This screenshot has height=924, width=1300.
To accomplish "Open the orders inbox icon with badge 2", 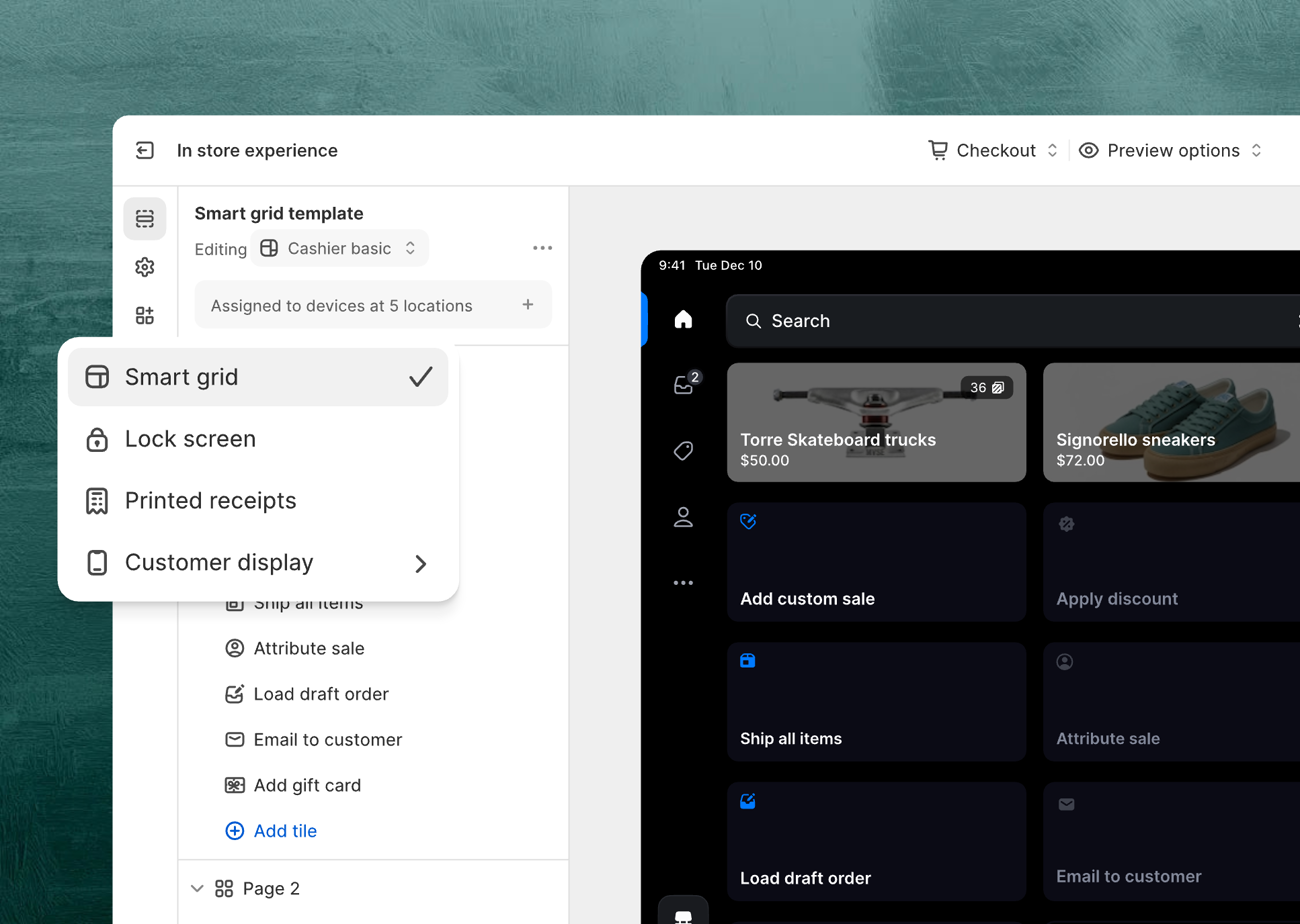I will pyautogui.click(x=684, y=385).
